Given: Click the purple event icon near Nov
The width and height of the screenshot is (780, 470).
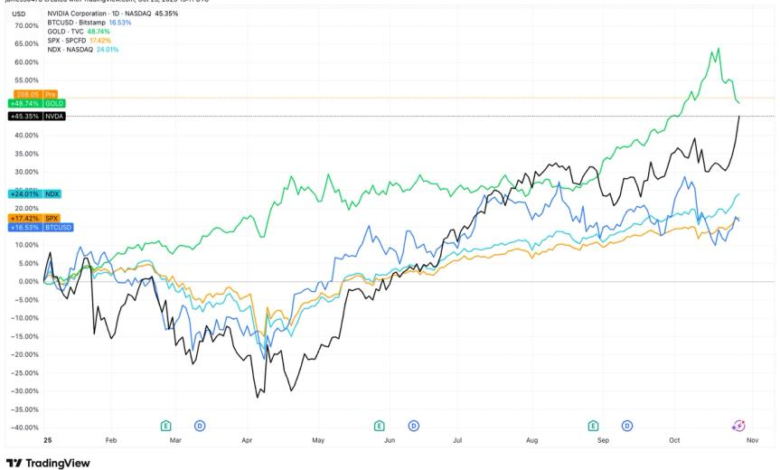Looking at the screenshot, I should point(740,425).
